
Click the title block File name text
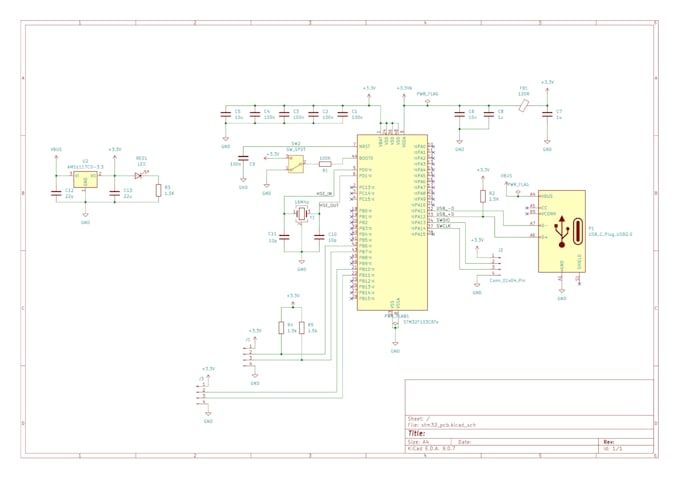click(441, 425)
